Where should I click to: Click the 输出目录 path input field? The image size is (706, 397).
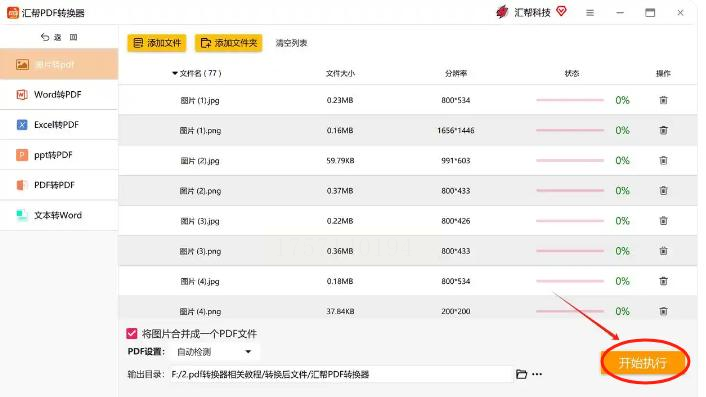pos(341,374)
